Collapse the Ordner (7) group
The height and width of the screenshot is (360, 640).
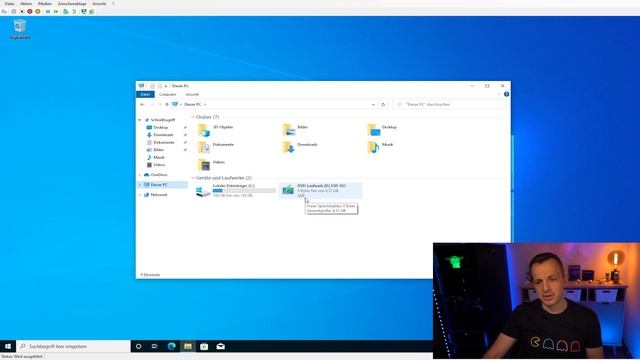tap(193, 117)
